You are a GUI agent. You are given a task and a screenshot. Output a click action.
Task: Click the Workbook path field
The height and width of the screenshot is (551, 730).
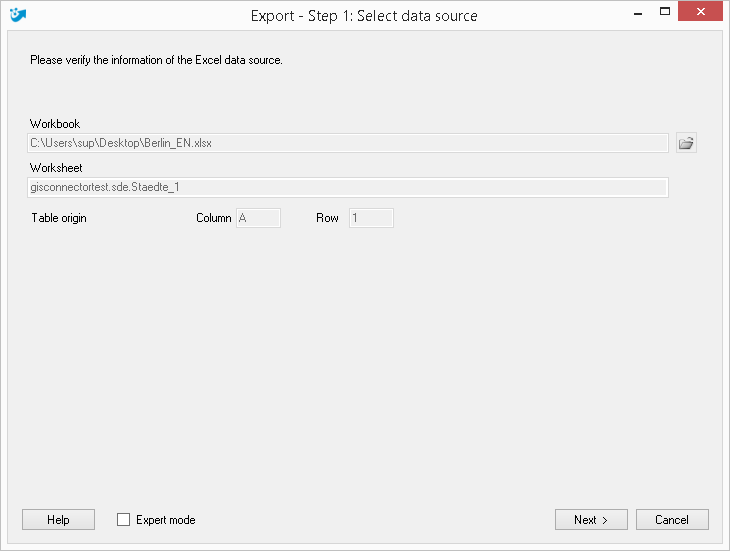tap(348, 143)
